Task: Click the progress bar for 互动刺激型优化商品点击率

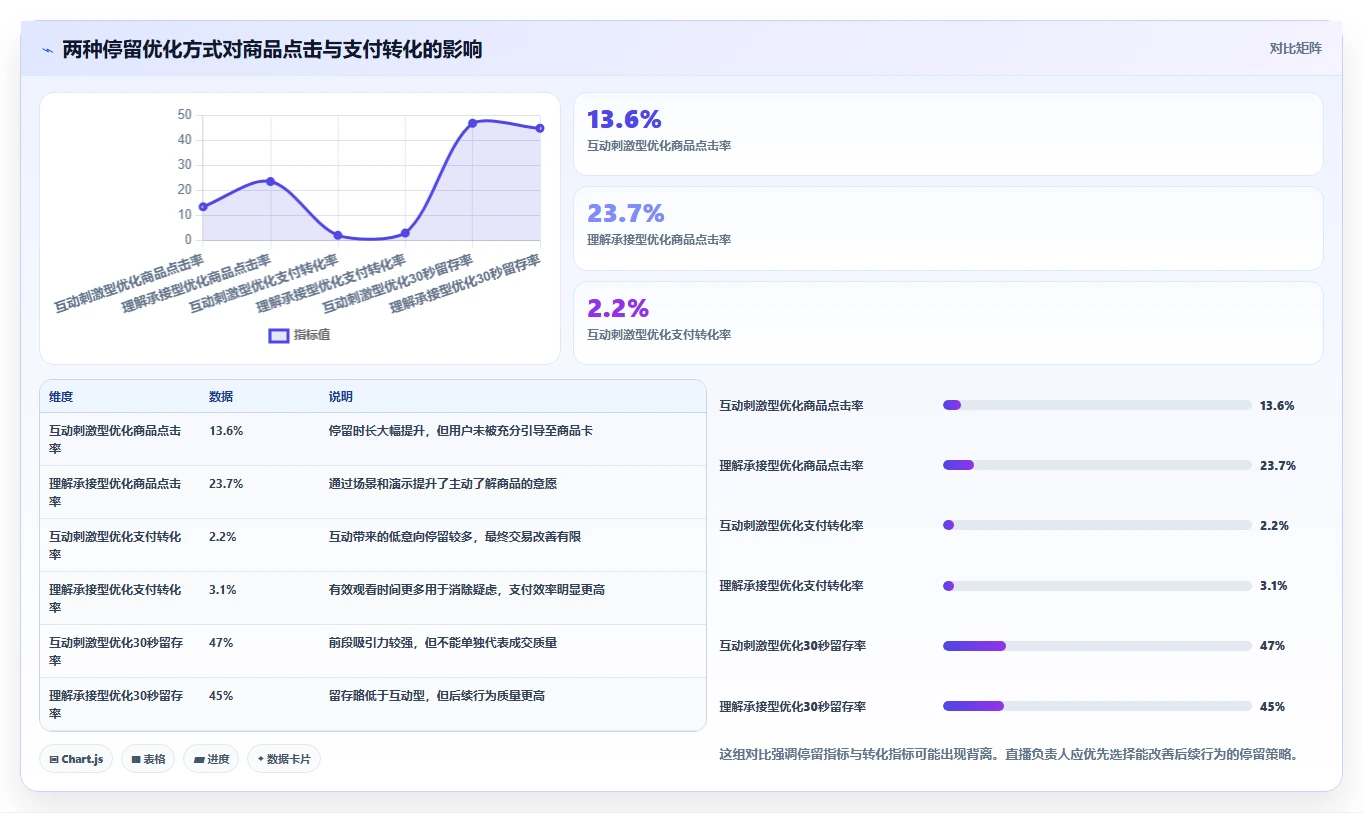Action: (x=1097, y=405)
